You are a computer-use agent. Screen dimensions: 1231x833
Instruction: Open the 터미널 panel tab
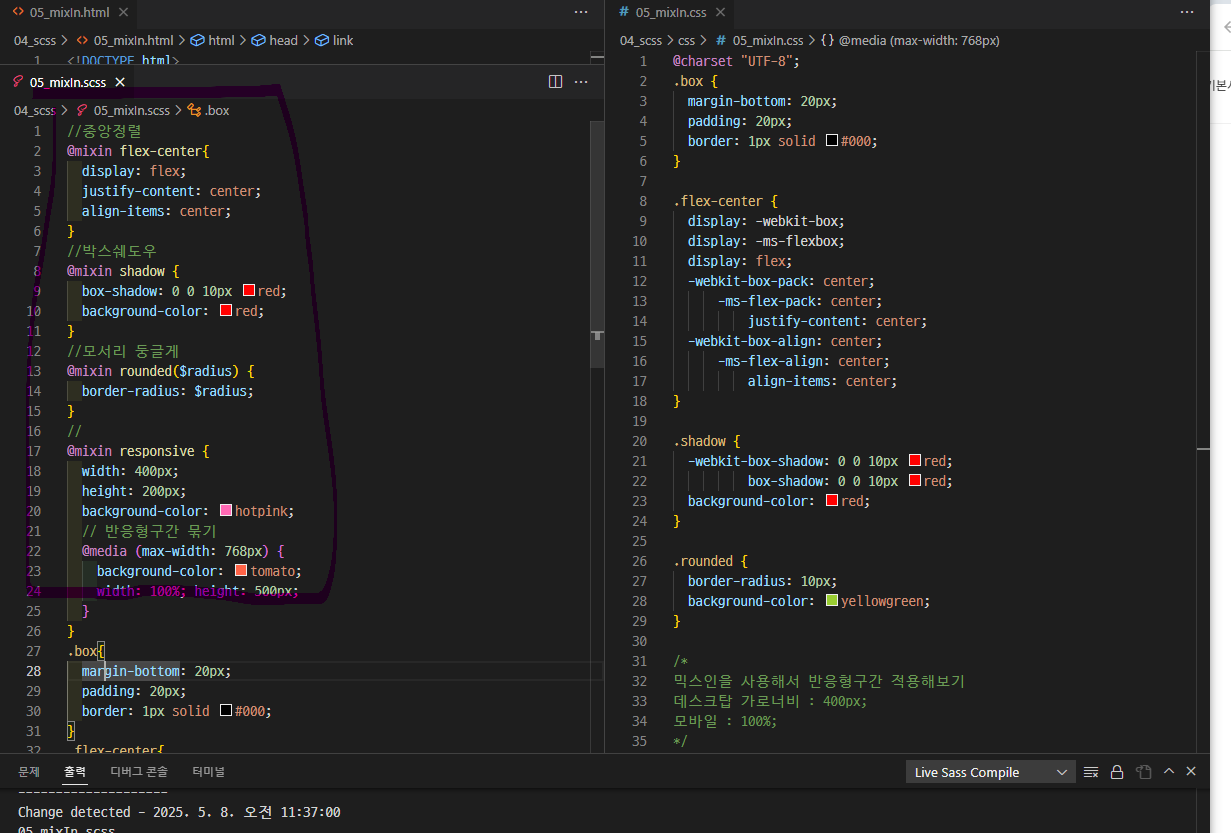tap(209, 772)
